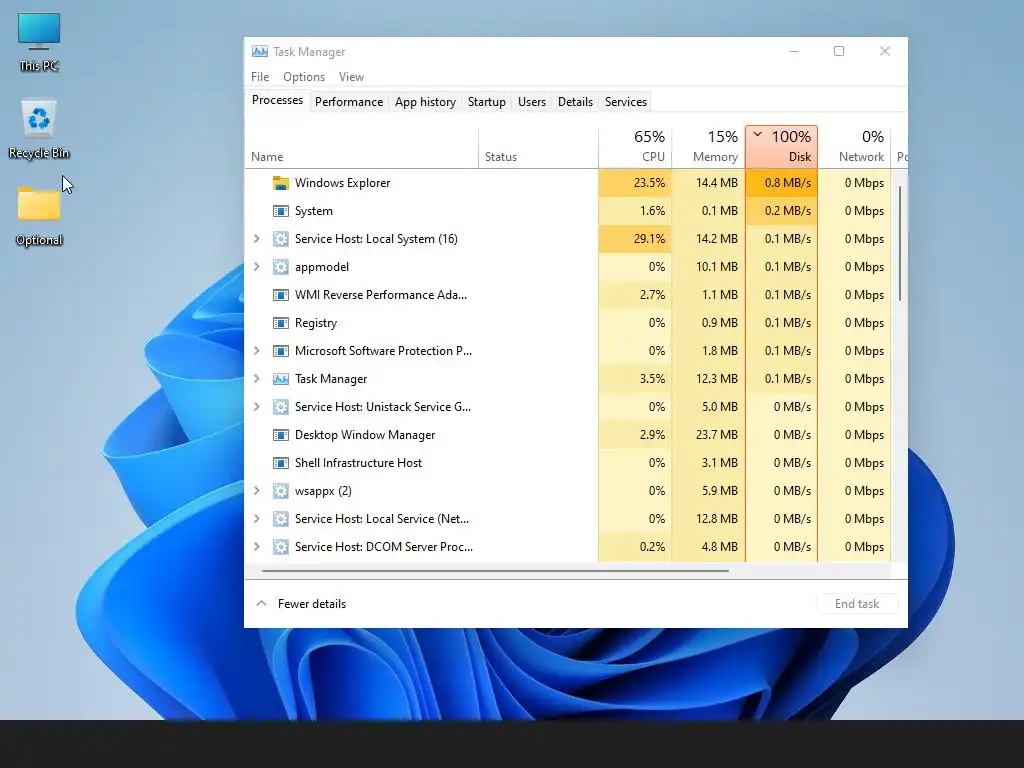Click Service Host: DCOM Server gear icon
Screen dimensions: 1024x768
pos(281,547)
